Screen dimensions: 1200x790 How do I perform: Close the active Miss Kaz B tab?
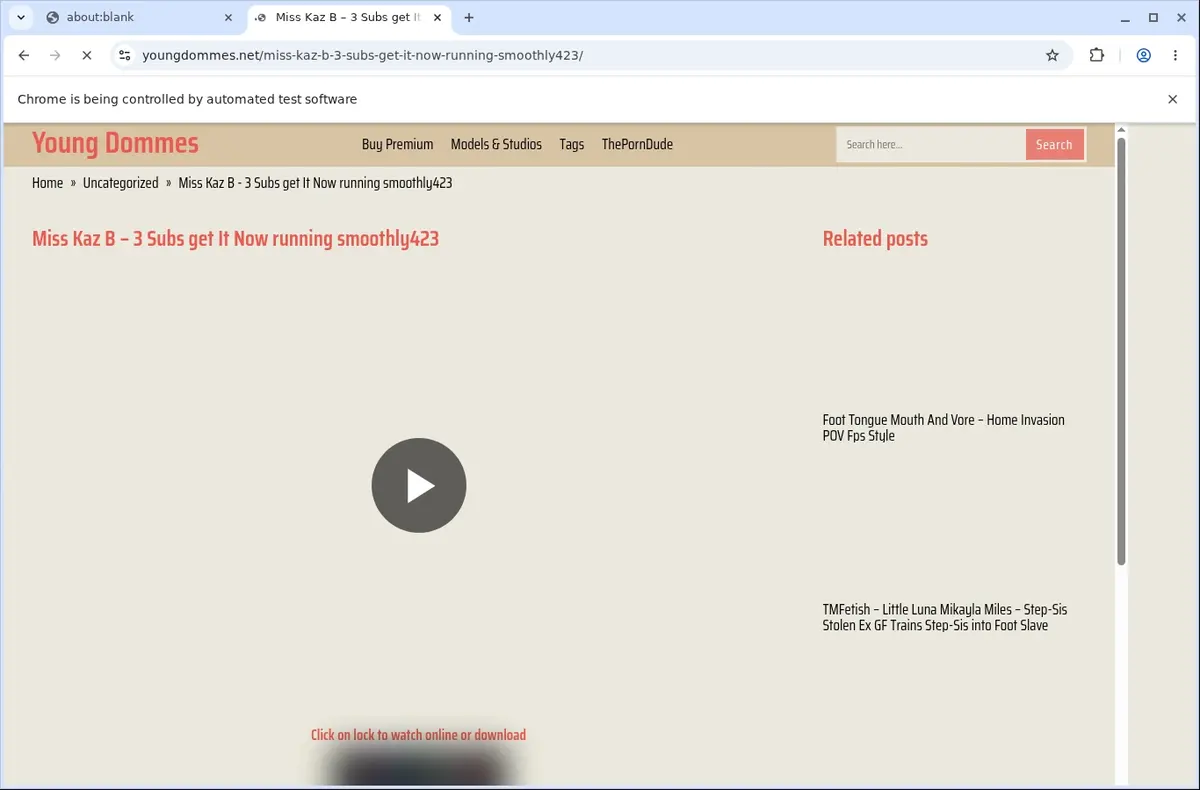click(437, 17)
